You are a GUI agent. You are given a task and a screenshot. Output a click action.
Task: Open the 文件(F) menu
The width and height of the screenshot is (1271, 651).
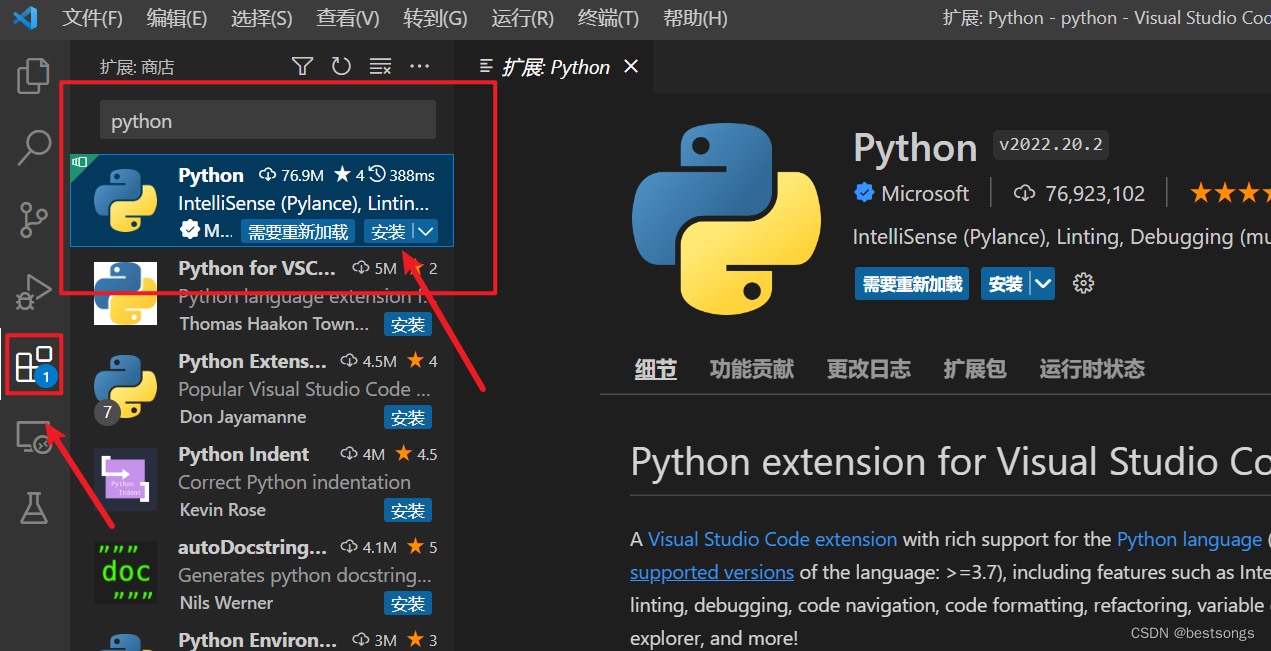point(92,18)
